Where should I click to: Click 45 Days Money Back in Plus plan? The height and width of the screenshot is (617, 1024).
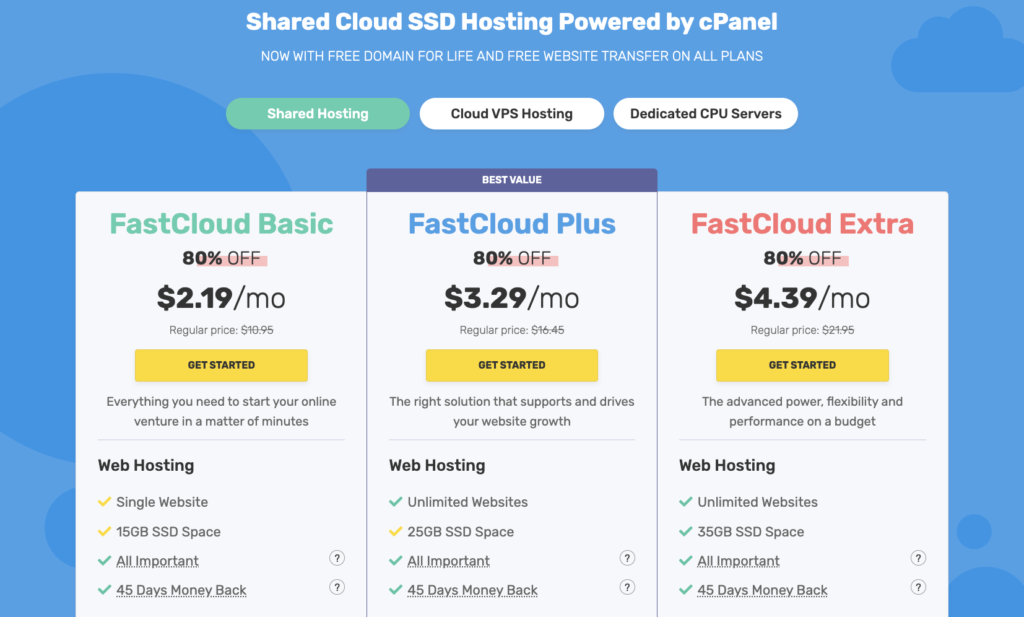pos(473,590)
